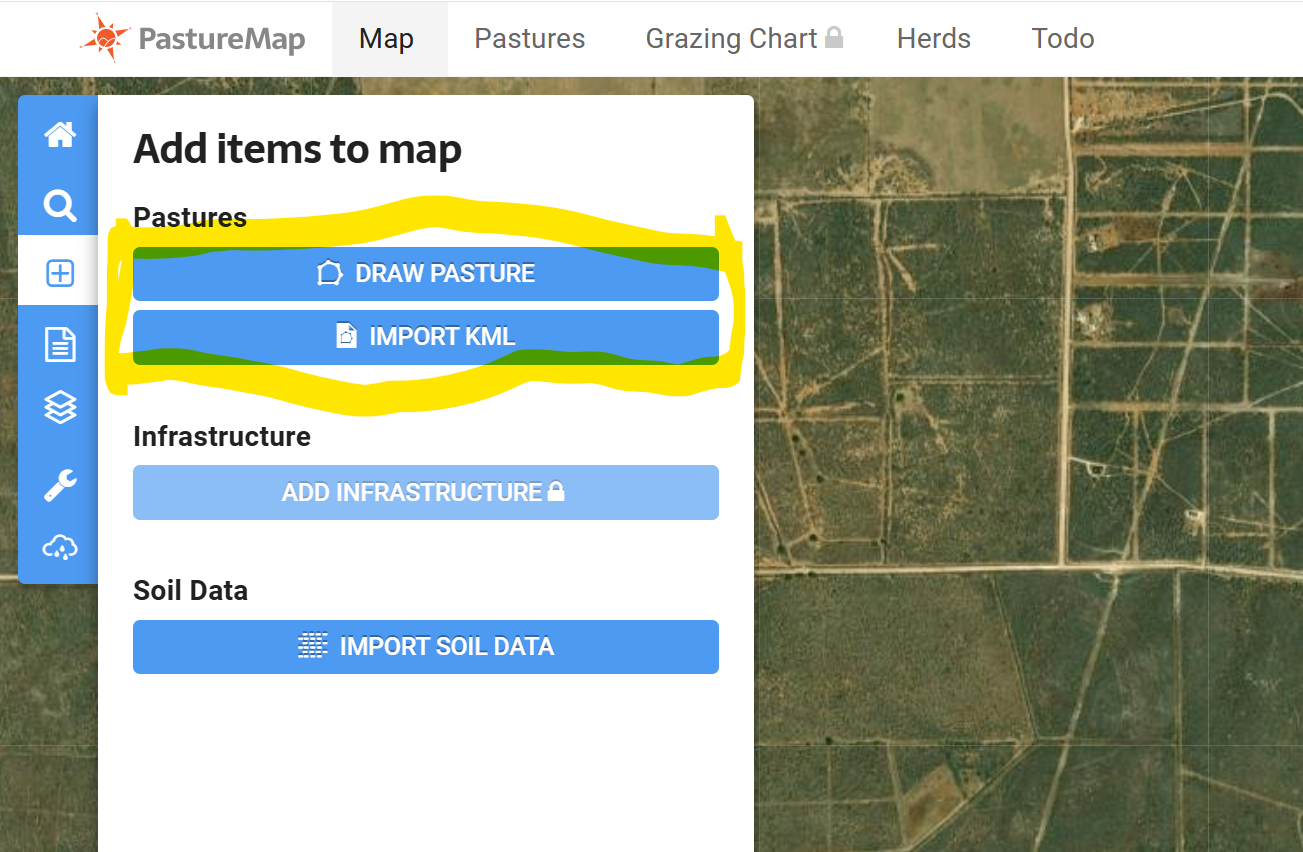Viewport: 1303px width, 852px height.
Task: Click the Draw Pasture button
Action: coord(426,274)
